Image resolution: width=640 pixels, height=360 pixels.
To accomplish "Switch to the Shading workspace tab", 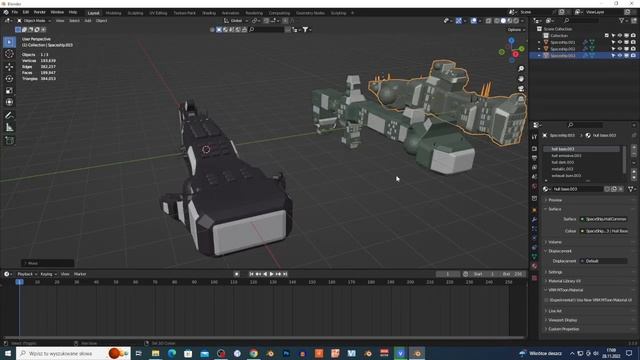I will click(x=209, y=13).
